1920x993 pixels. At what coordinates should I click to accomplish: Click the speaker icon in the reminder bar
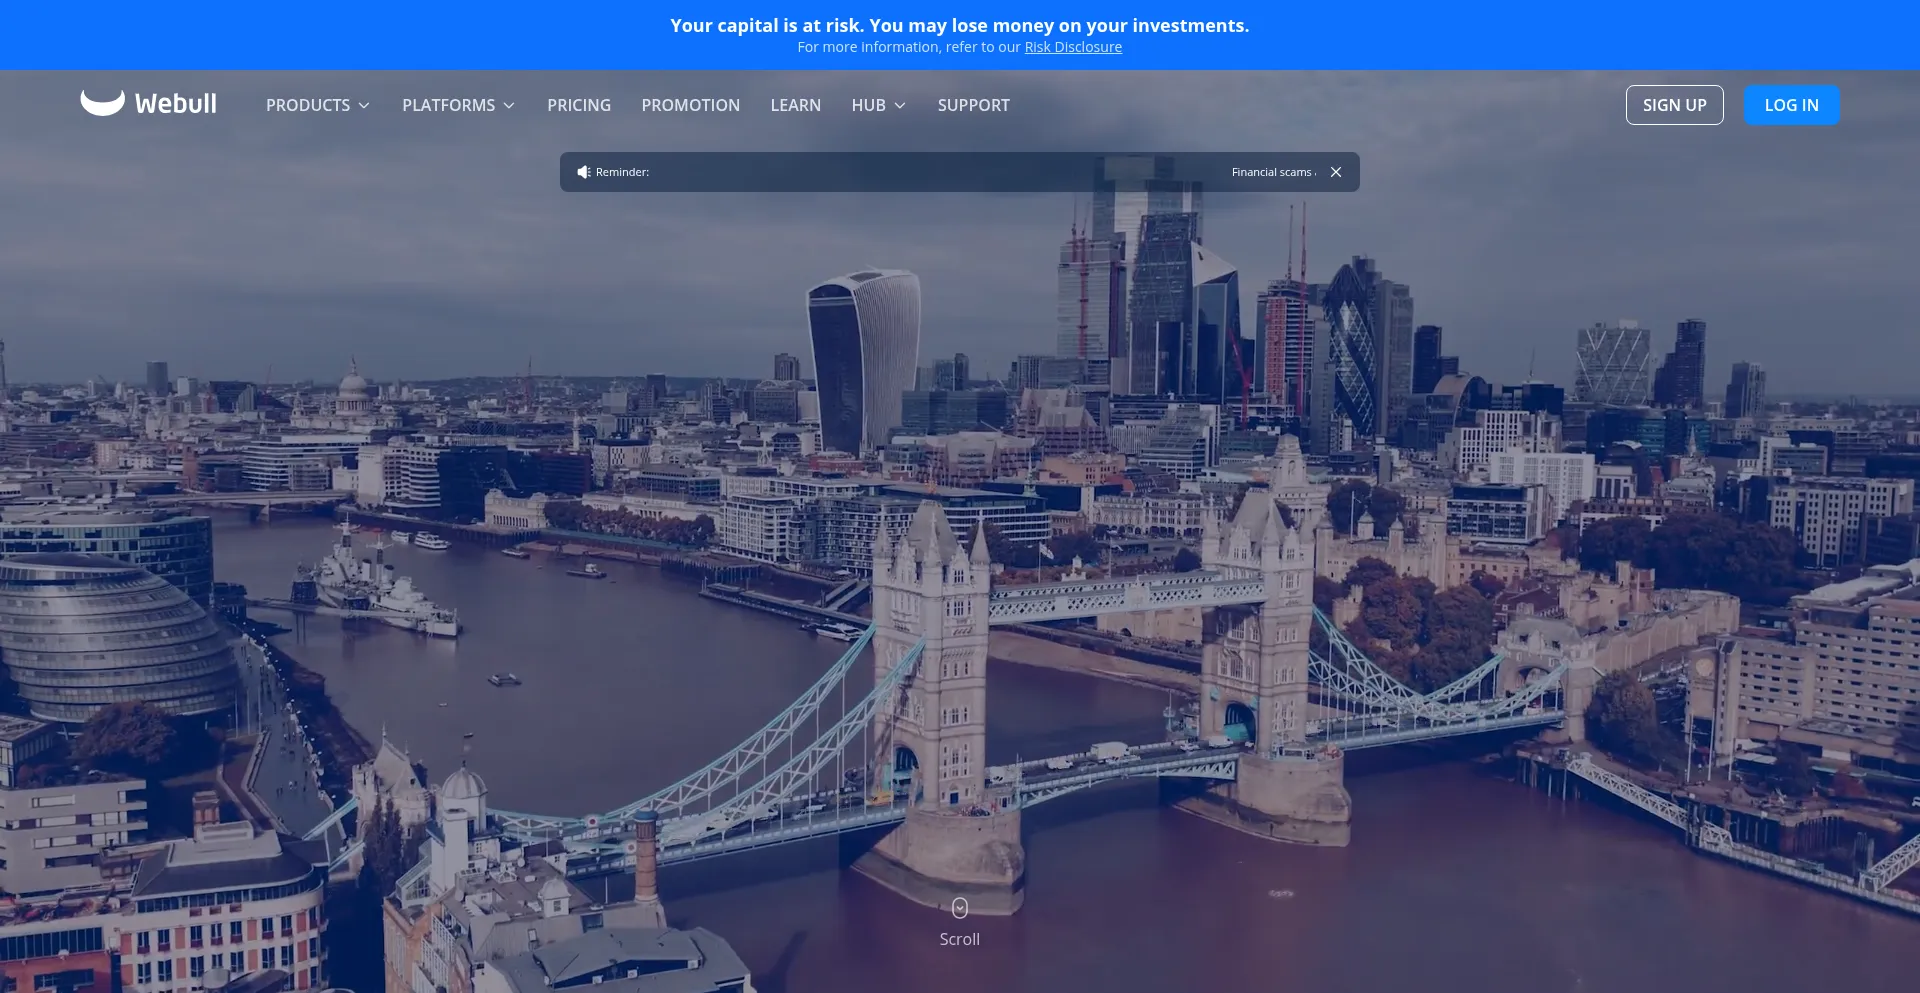tap(584, 171)
